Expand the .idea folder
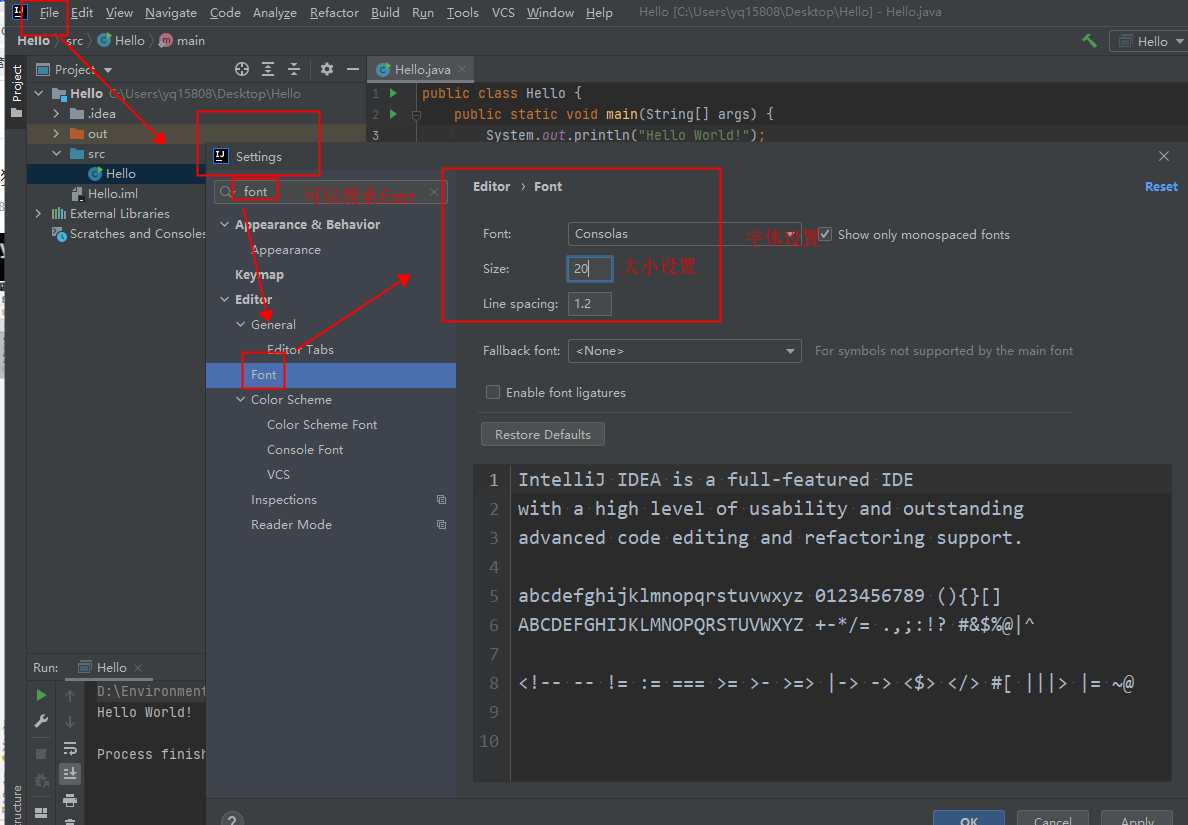The height and width of the screenshot is (825, 1188). pos(56,114)
